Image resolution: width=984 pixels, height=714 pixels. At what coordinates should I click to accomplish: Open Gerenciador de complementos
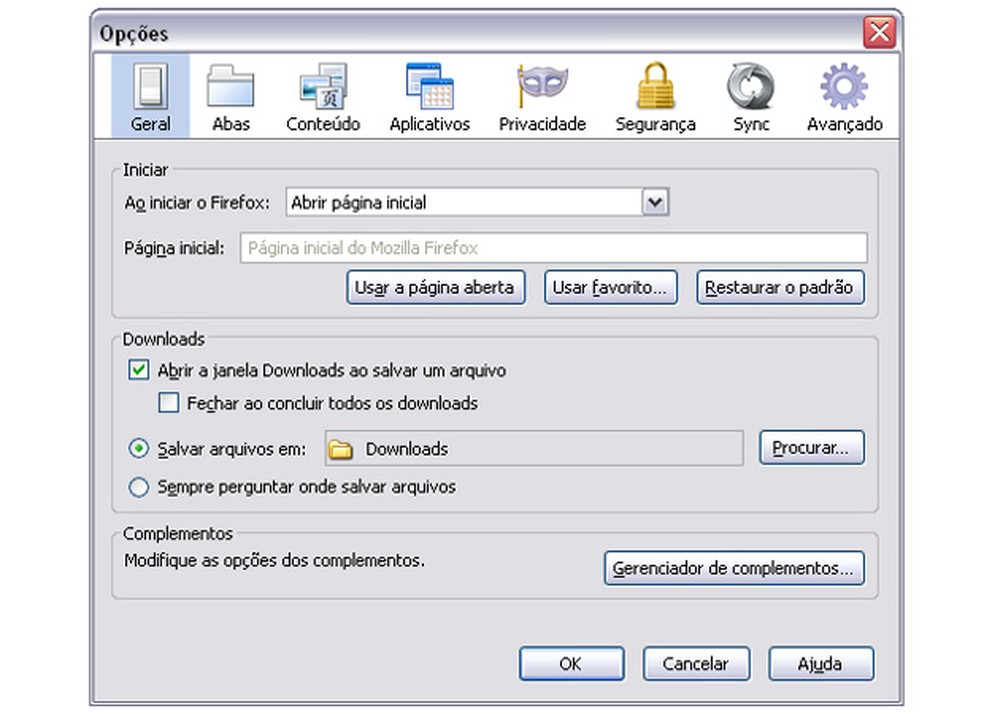coord(734,568)
